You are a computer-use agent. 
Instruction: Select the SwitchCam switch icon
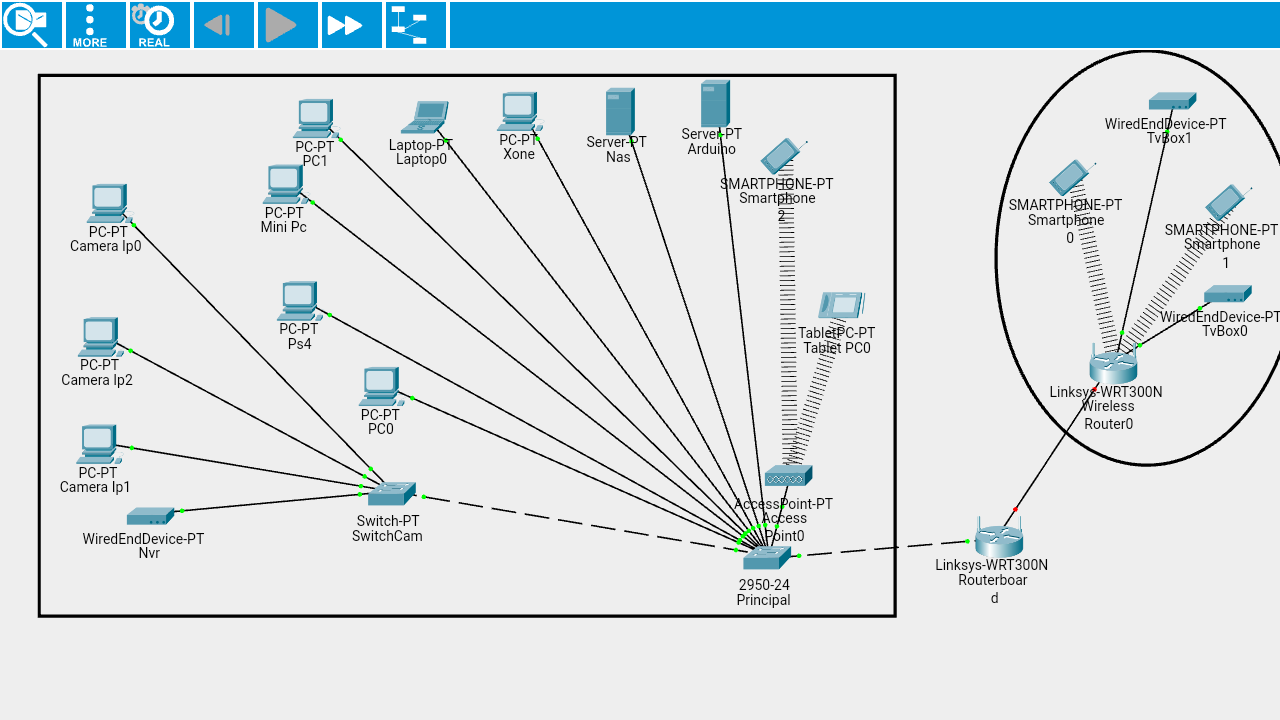pos(391,494)
